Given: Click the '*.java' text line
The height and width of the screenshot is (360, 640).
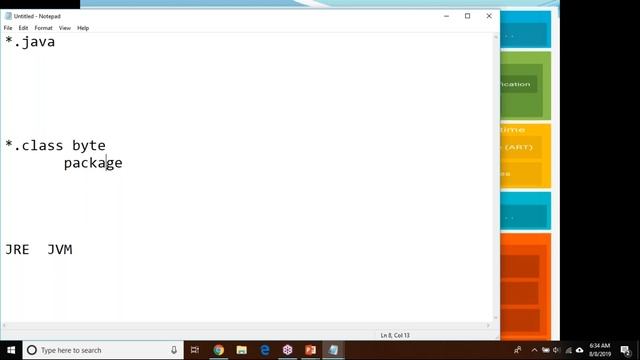Looking at the screenshot, I should pyautogui.click(x=30, y=42).
